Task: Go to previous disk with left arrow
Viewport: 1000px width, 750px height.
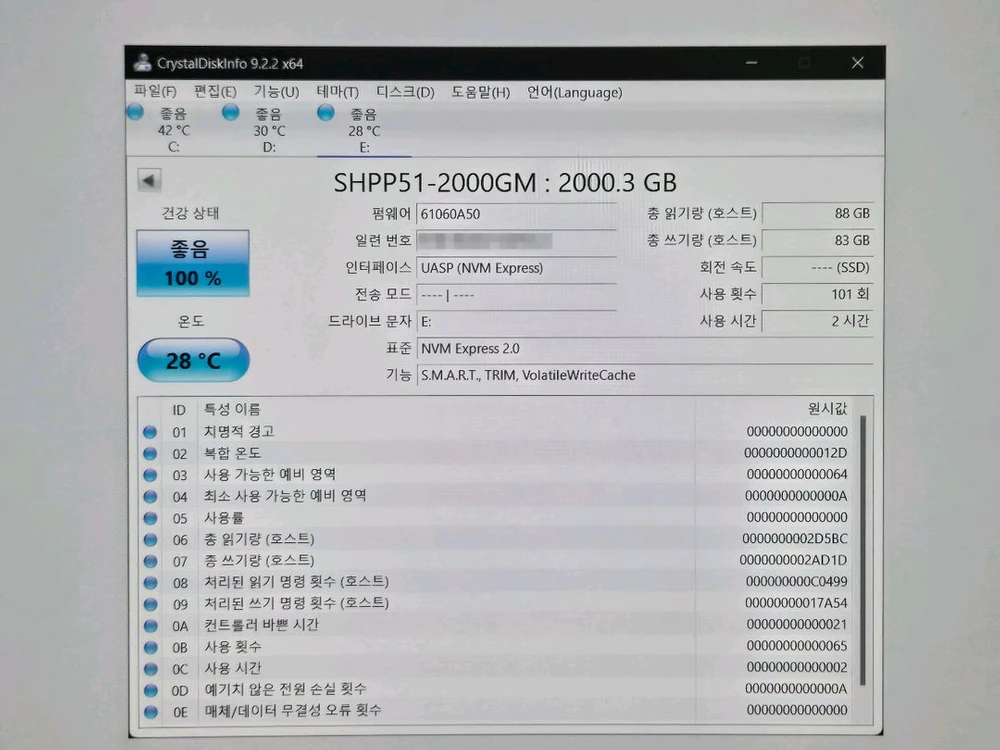Action: [x=149, y=180]
